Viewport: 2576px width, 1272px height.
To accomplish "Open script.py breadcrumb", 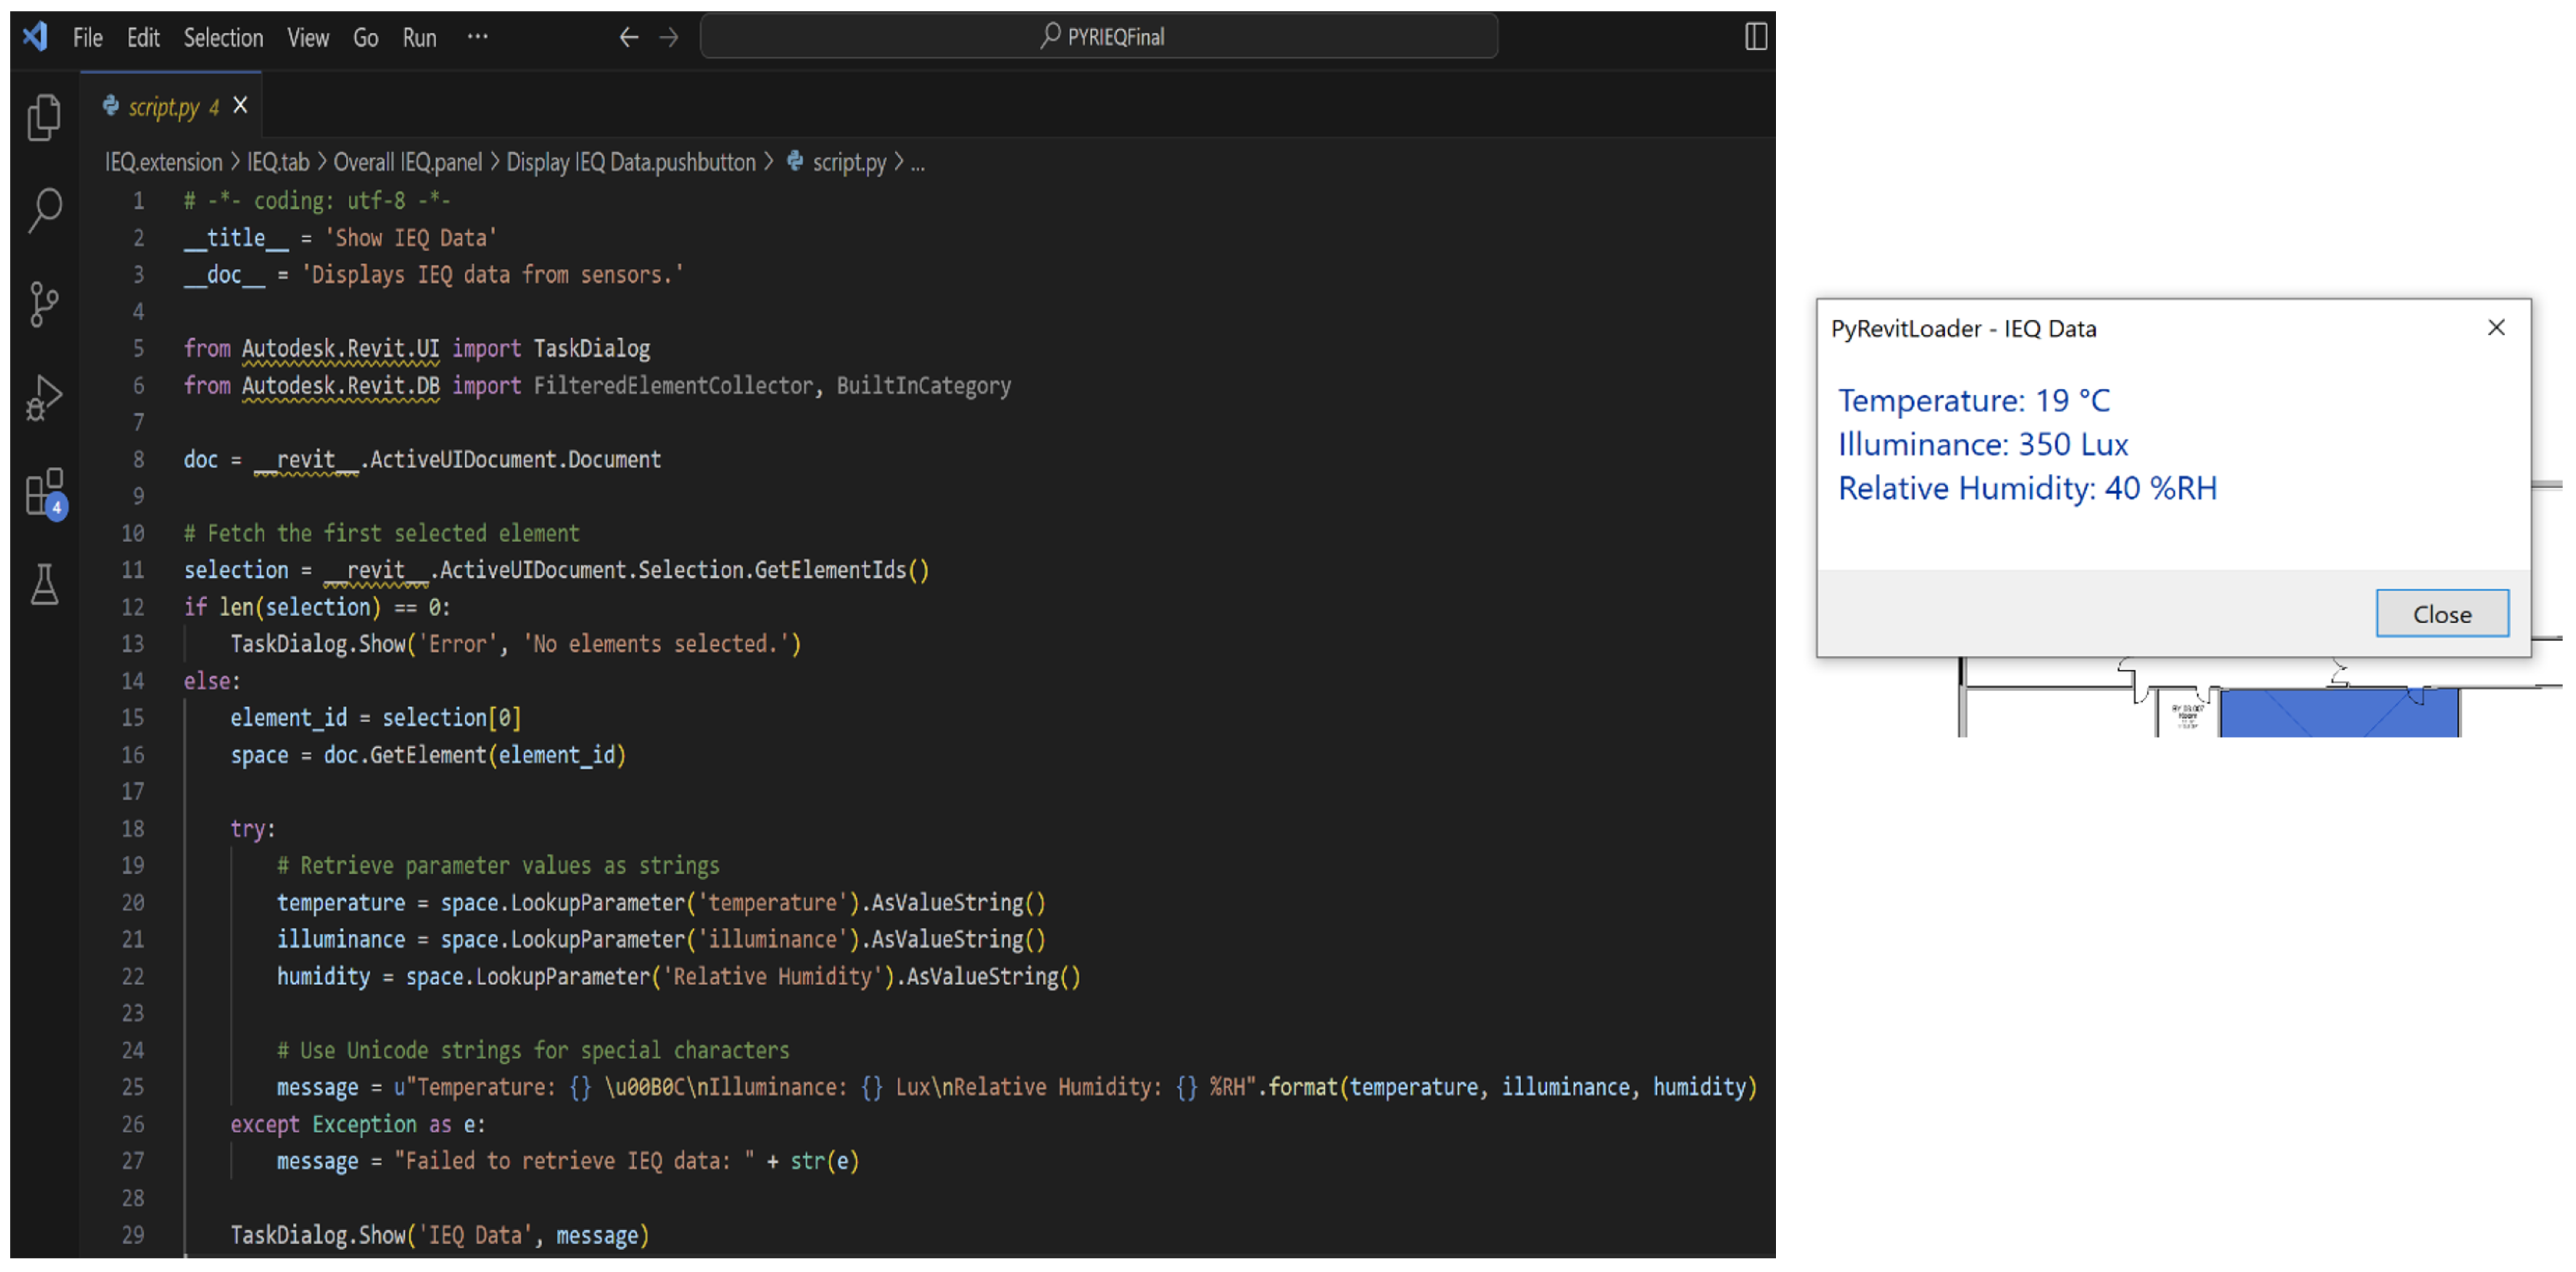I will click(x=849, y=162).
